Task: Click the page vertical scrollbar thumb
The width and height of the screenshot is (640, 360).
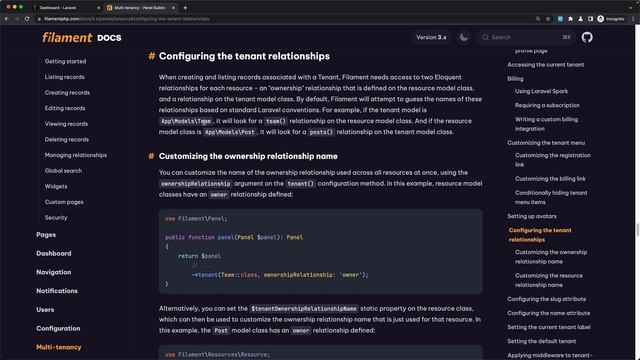Action: [637, 230]
